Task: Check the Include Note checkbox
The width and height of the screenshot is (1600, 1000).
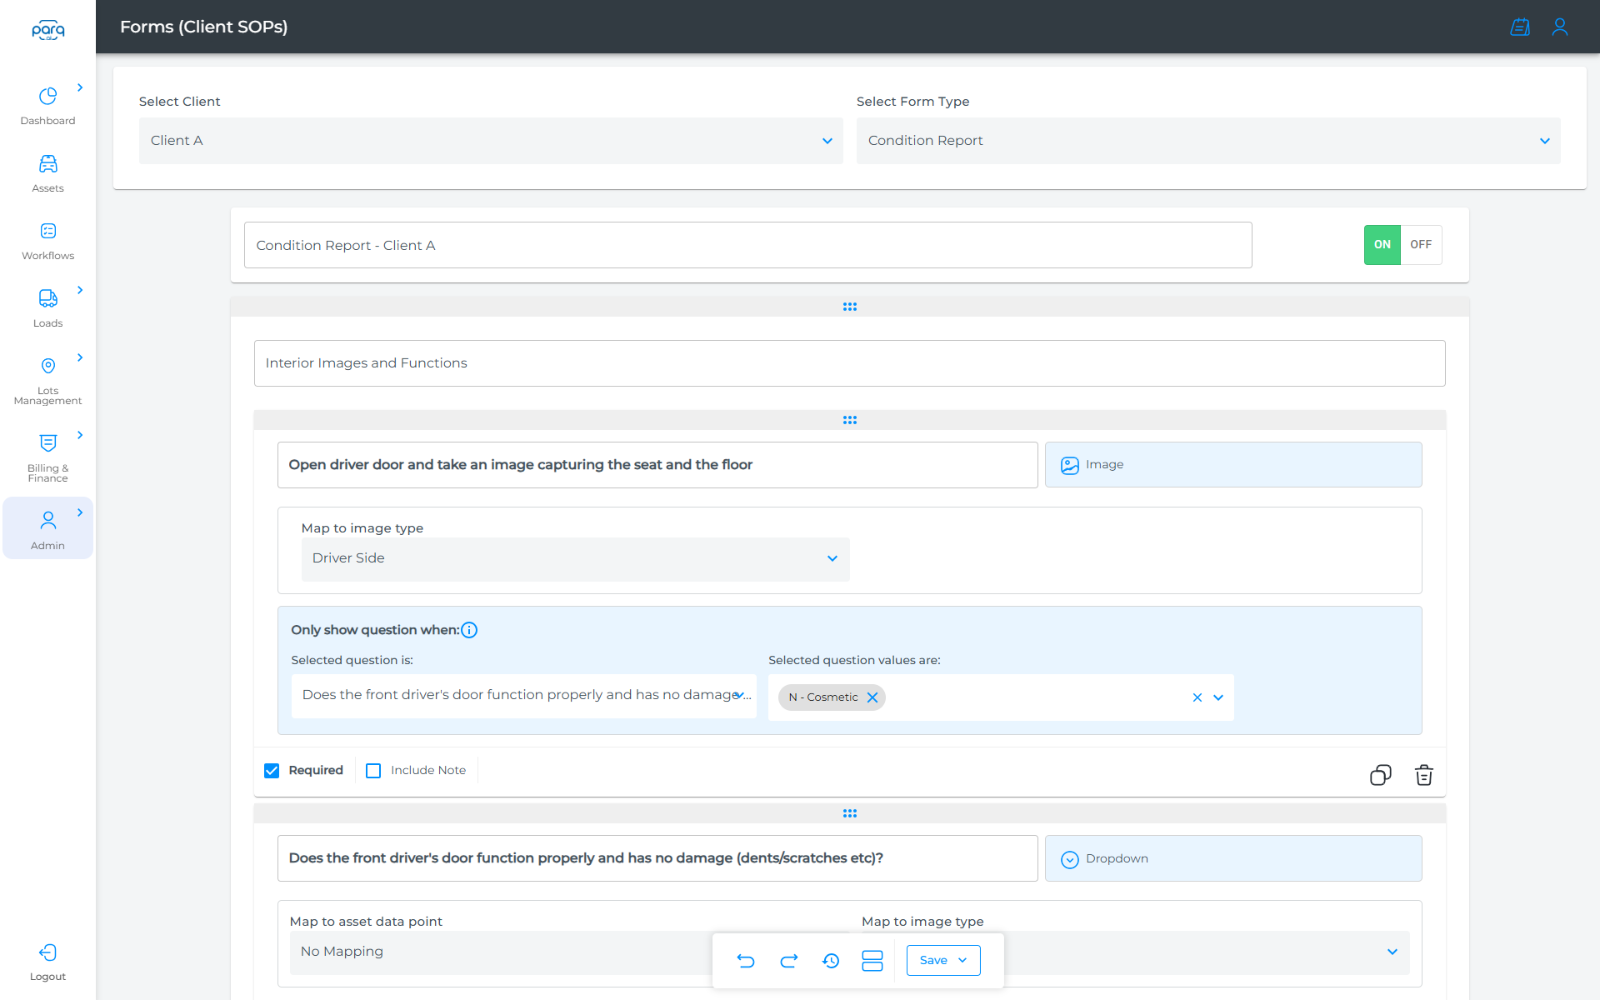Action: (x=373, y=771)
